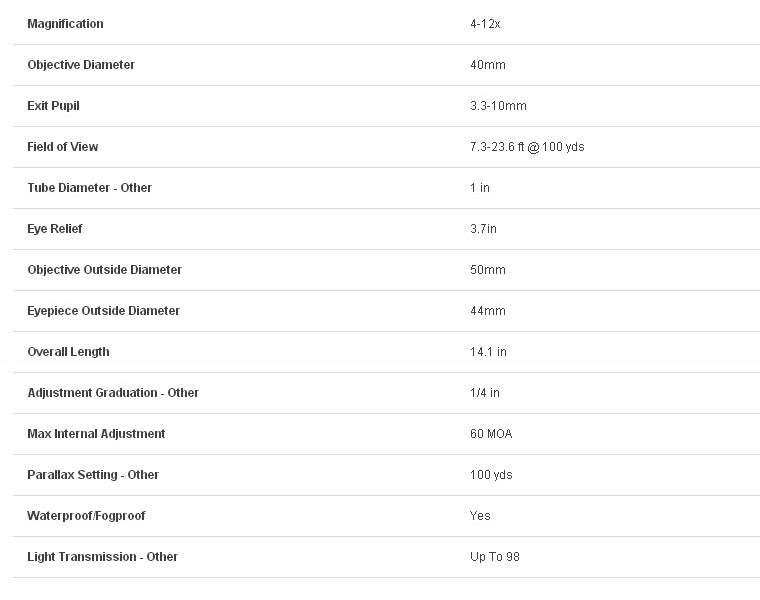This screenshot has width=760, height=600.
Task: Click the Eyepiece Outside Diameter label
Action: click(x=104, y=311)
